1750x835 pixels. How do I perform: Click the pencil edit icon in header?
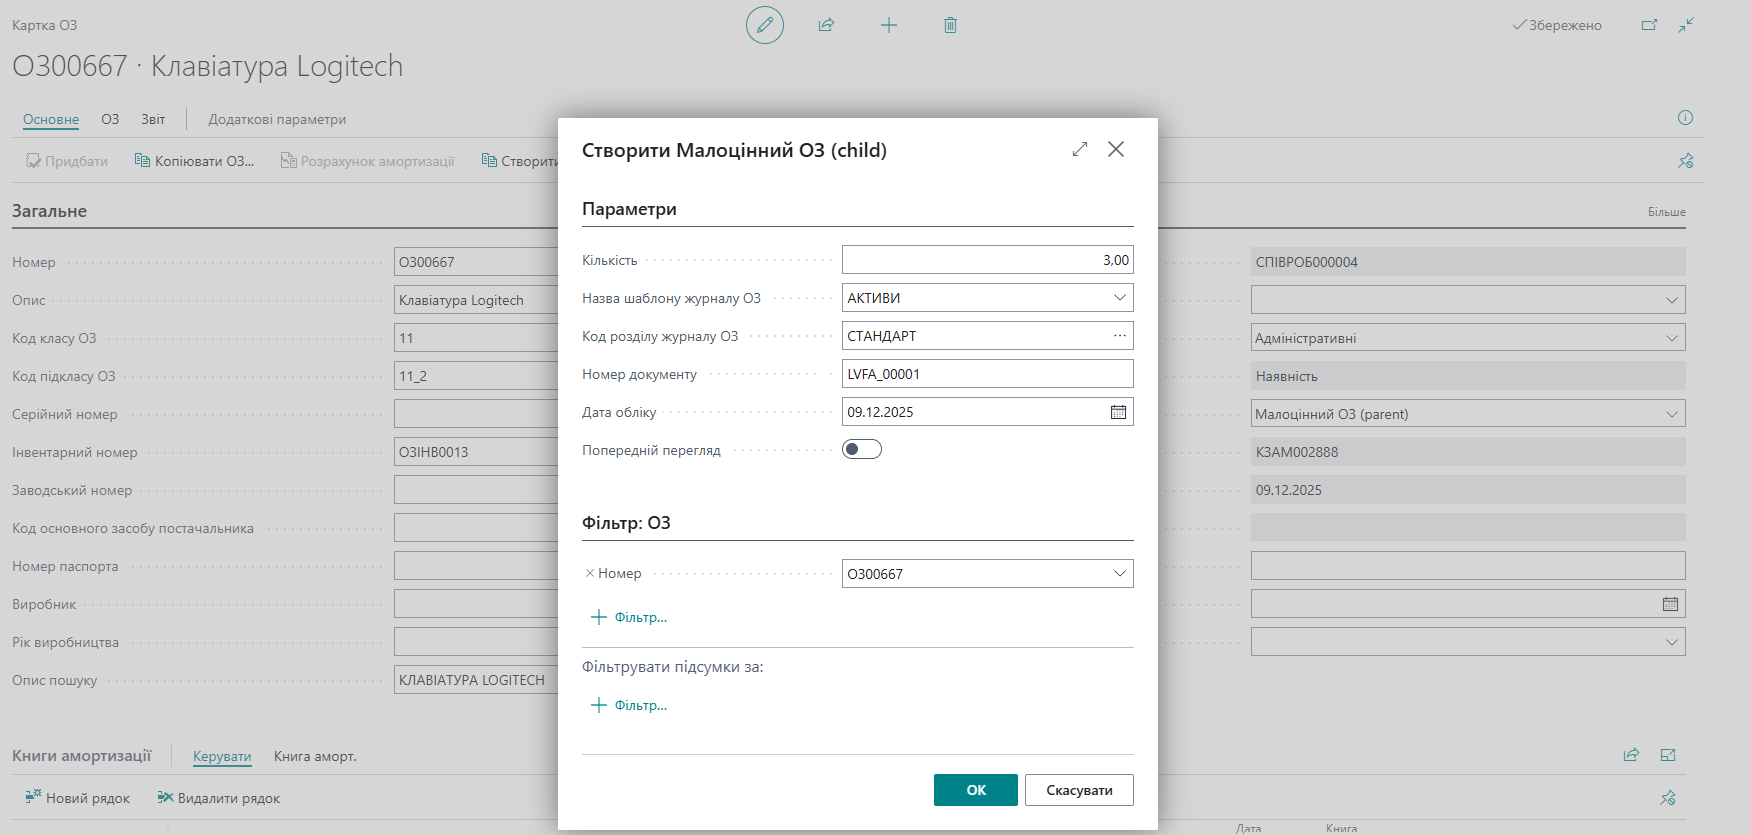pos(764,25)
